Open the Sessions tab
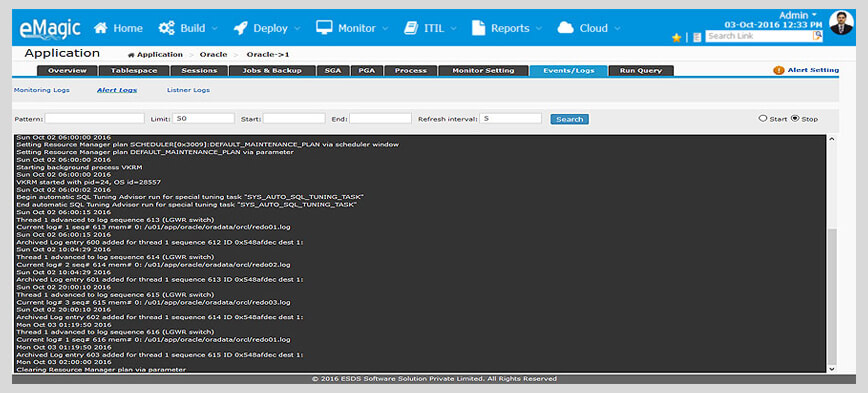This screenshot has width=868, height=393. pos(199,71)
